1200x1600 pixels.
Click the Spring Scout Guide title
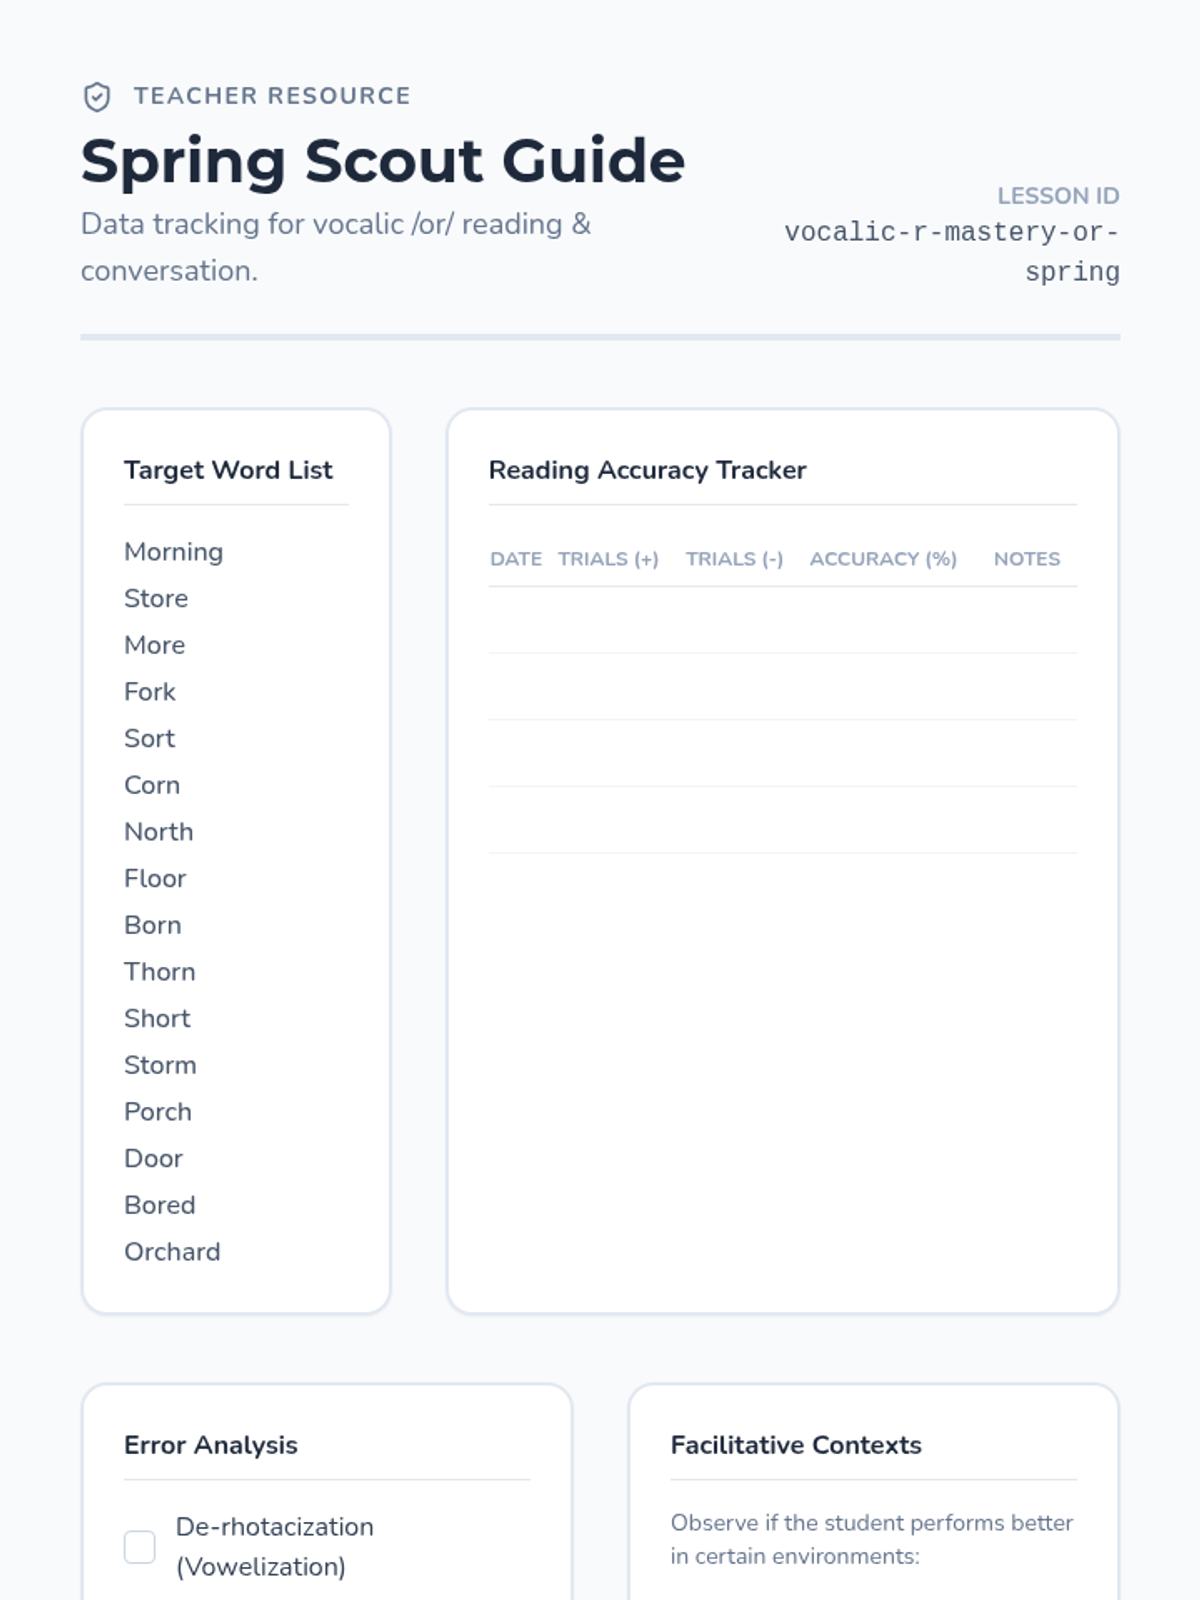tap(382, 161)
